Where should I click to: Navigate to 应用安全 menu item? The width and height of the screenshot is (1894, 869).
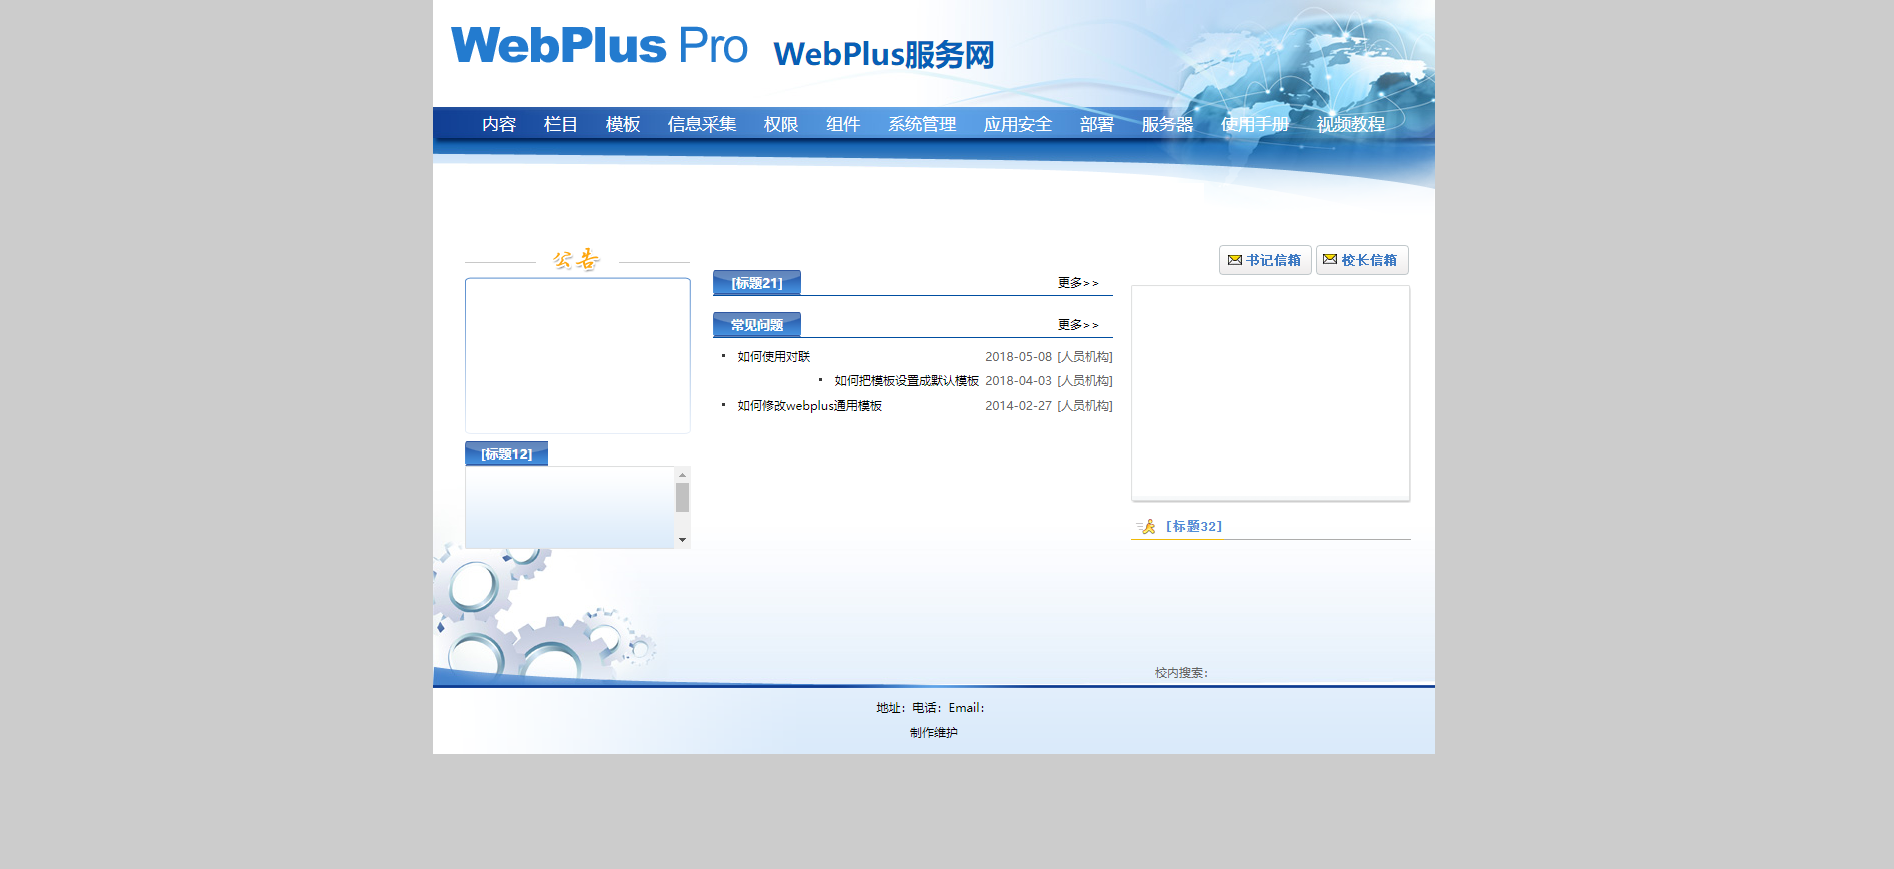pos(1017,124)
